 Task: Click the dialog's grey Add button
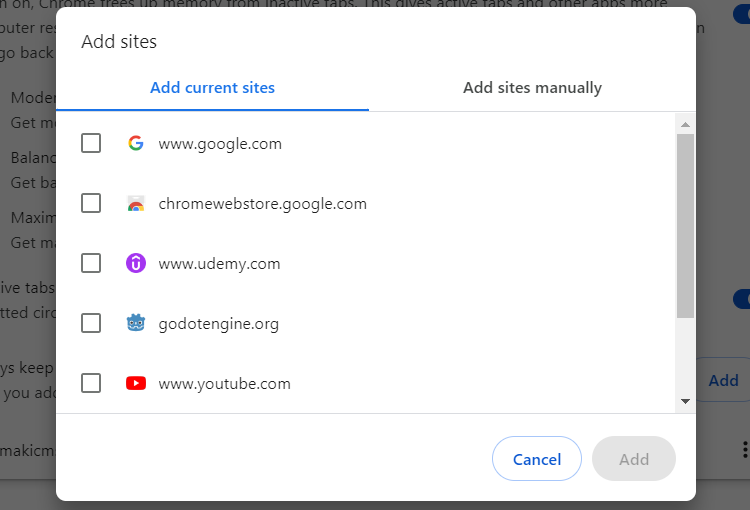(x=634, y=460)
